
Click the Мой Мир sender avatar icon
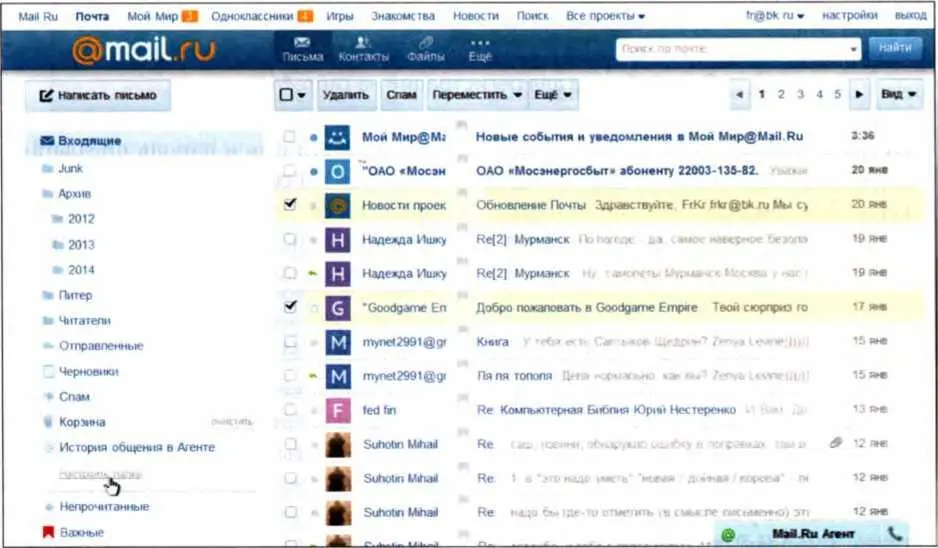coord(339,136)
